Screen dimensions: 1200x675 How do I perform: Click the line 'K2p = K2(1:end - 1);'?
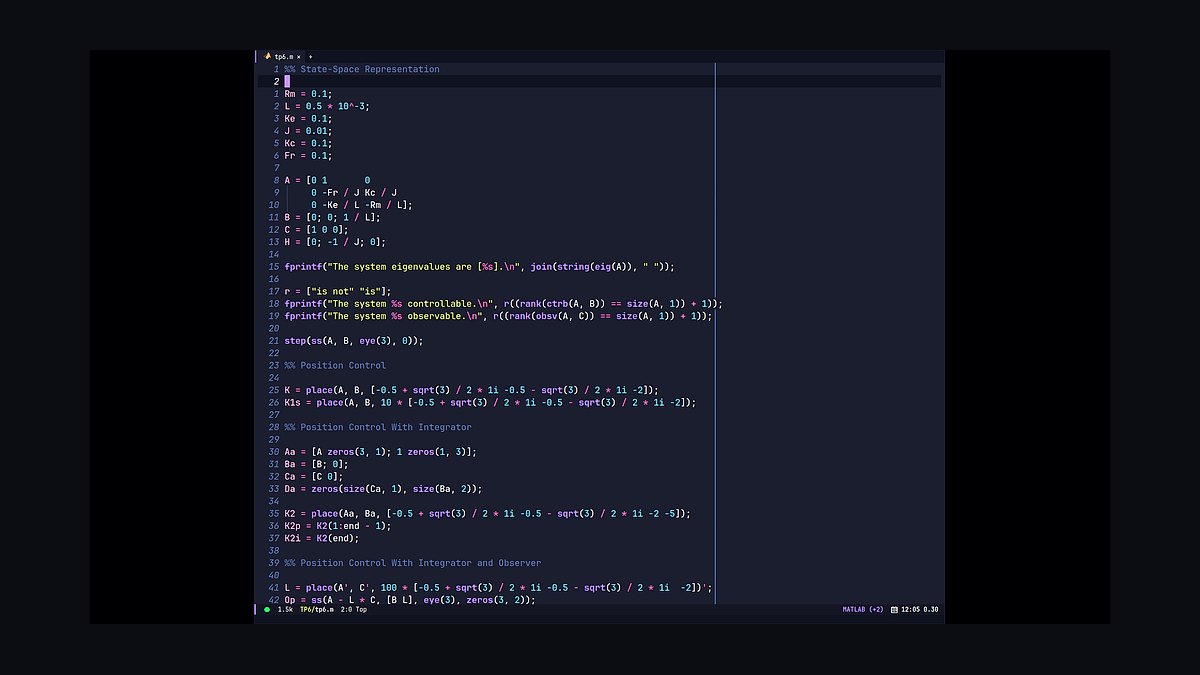click(338, 525)
